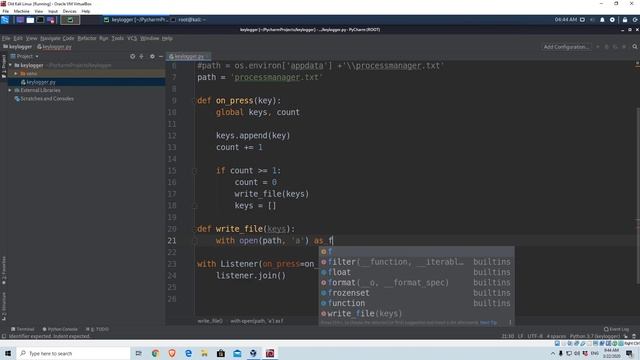Open the Kali applications menu icon
This screenshot has width=640, height=360.
coord(5,20)
